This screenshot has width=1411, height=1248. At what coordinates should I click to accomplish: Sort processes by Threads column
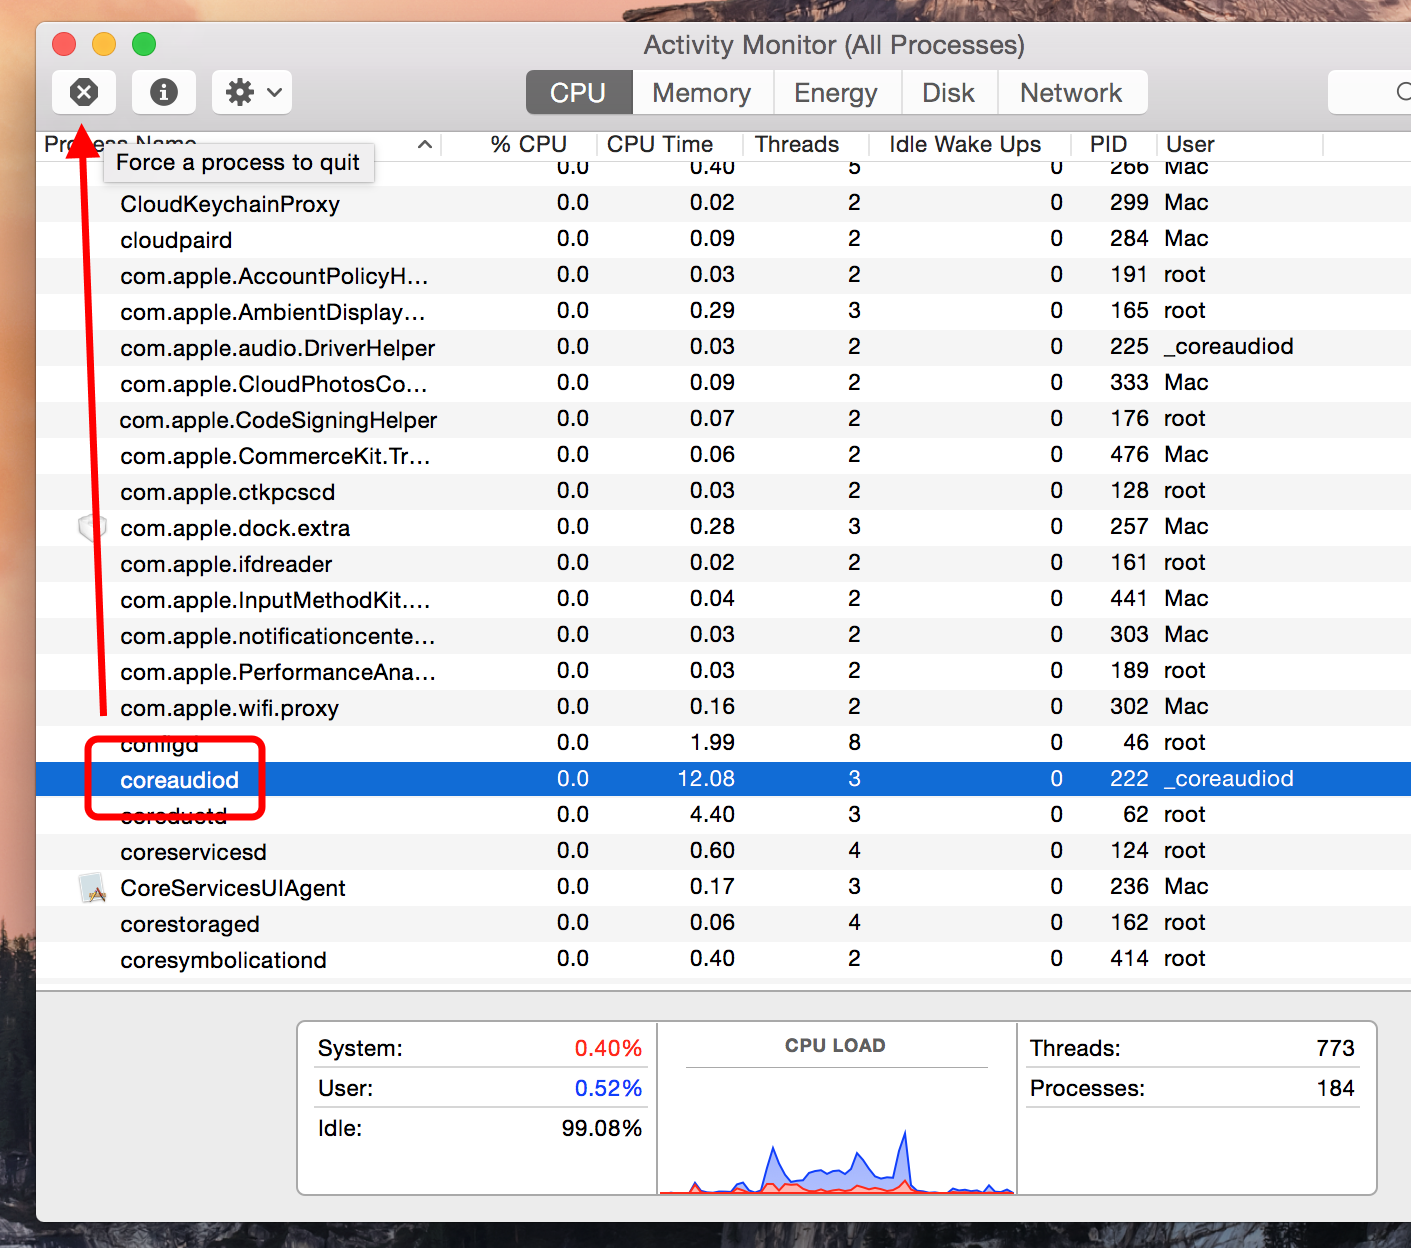796,145
